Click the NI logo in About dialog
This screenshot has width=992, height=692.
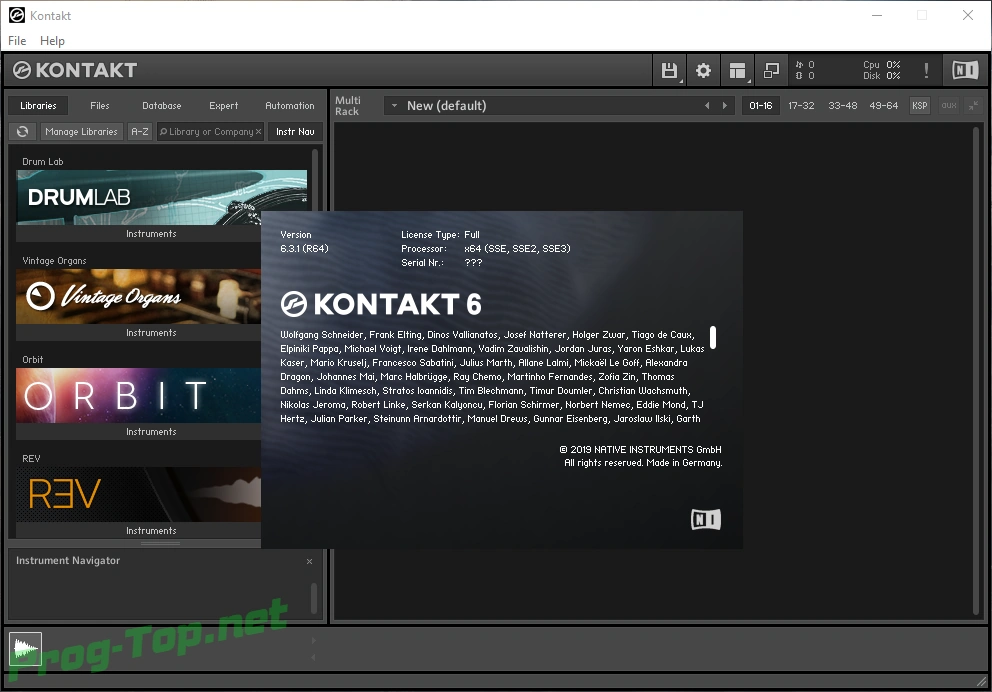706,520
